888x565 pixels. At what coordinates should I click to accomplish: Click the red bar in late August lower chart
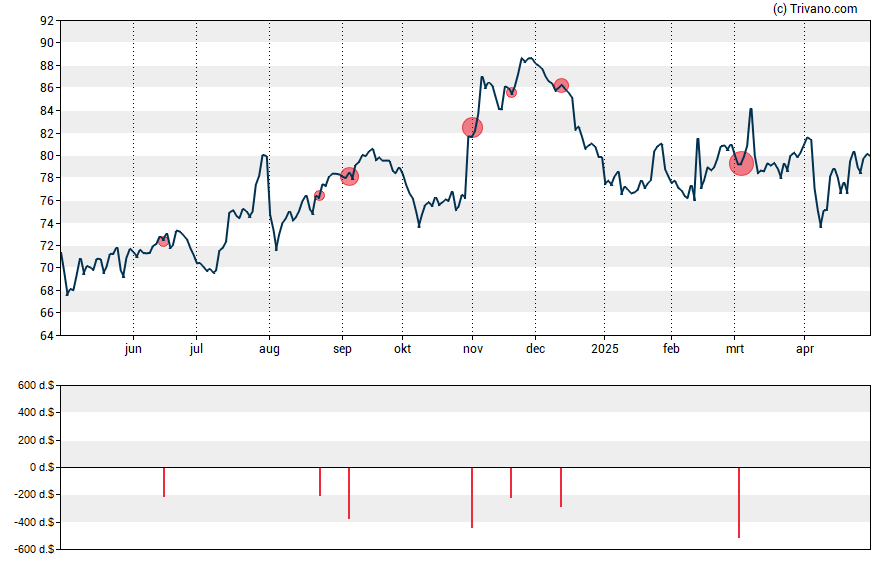pos(320,481)
